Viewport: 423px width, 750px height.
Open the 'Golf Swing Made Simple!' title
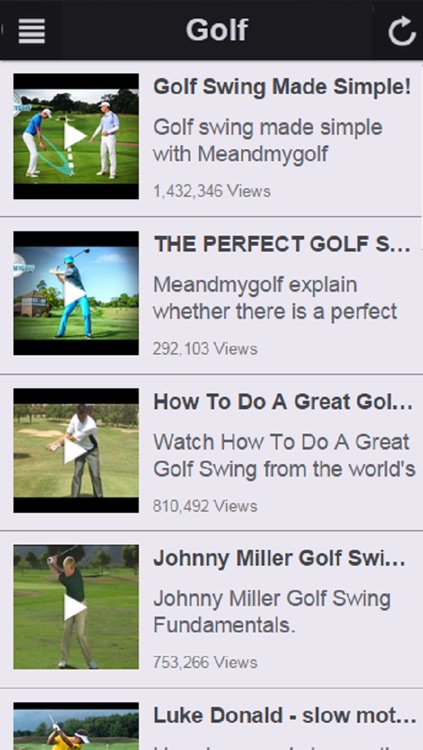282,88
